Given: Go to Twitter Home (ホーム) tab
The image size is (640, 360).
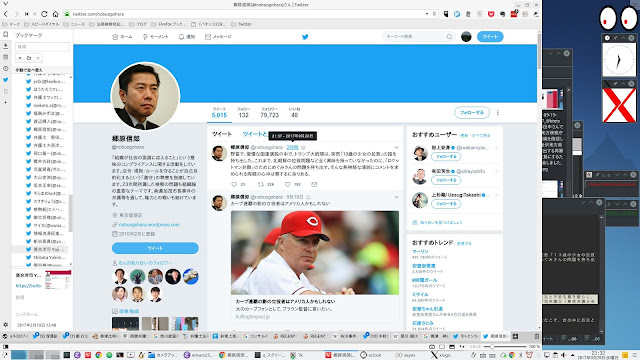Looking at the screenshot, I should point(122,37).
